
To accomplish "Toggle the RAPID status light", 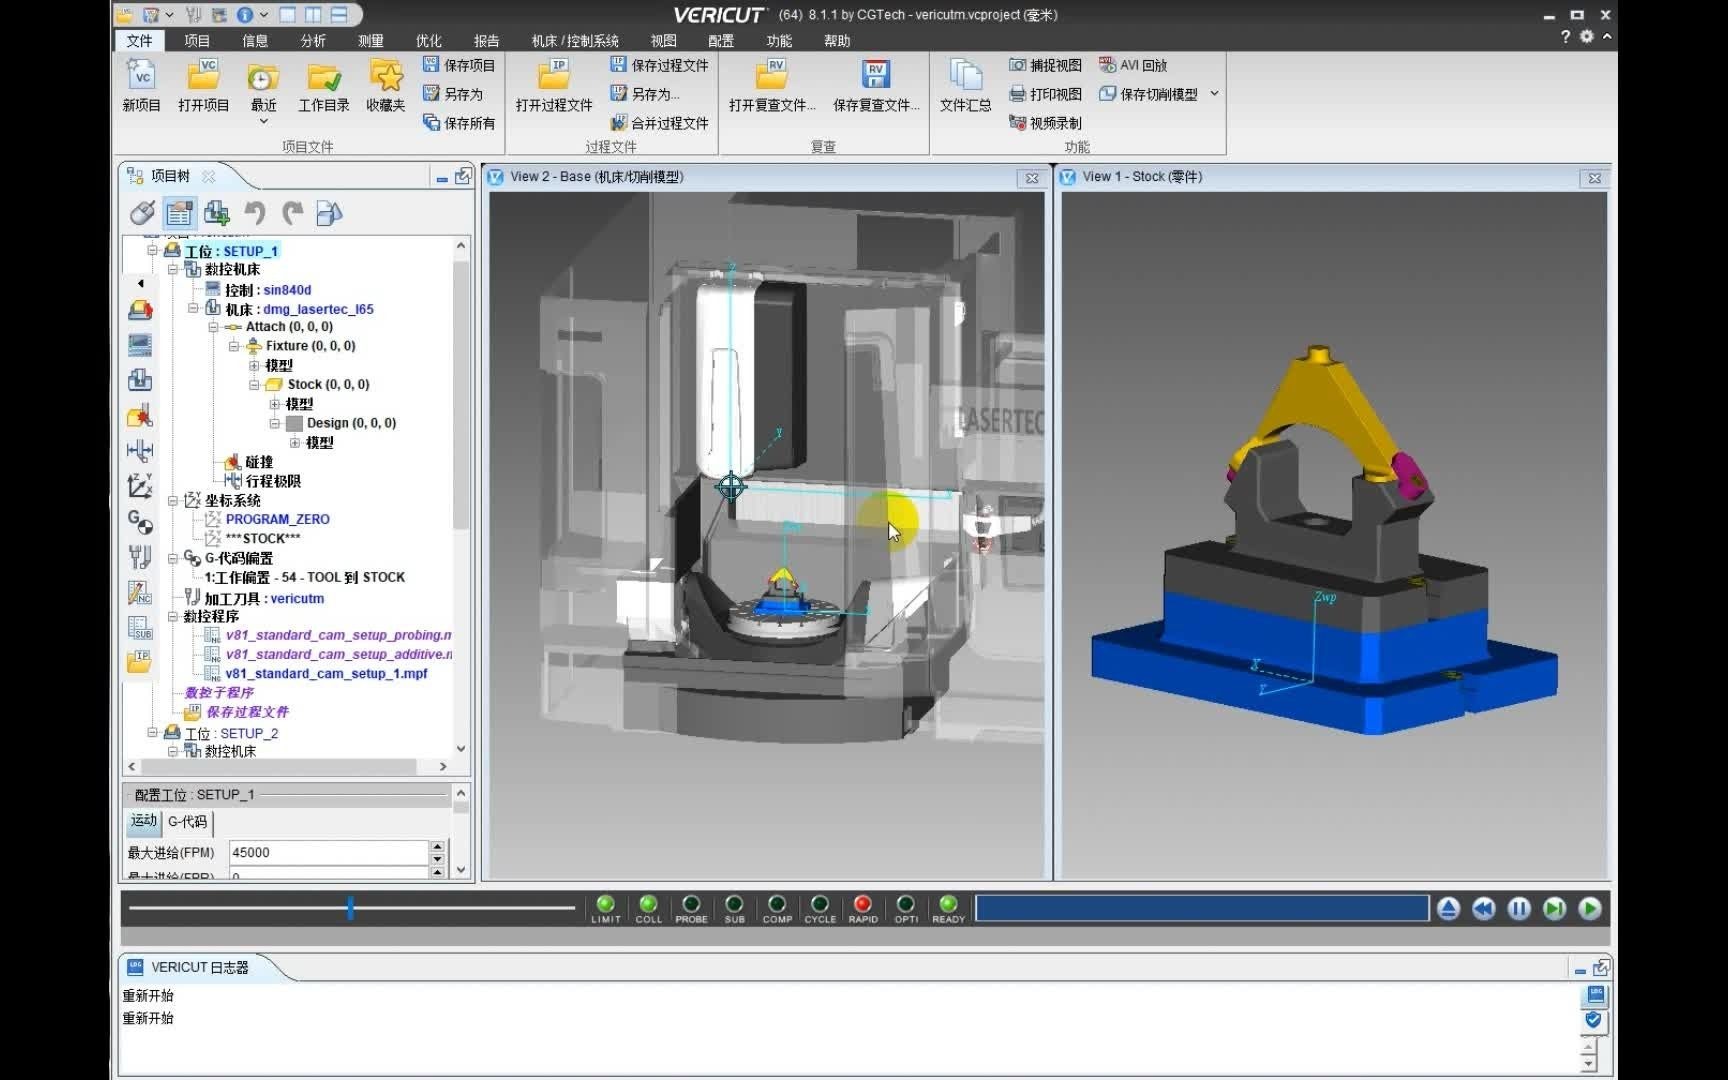I will coord(863,904).
